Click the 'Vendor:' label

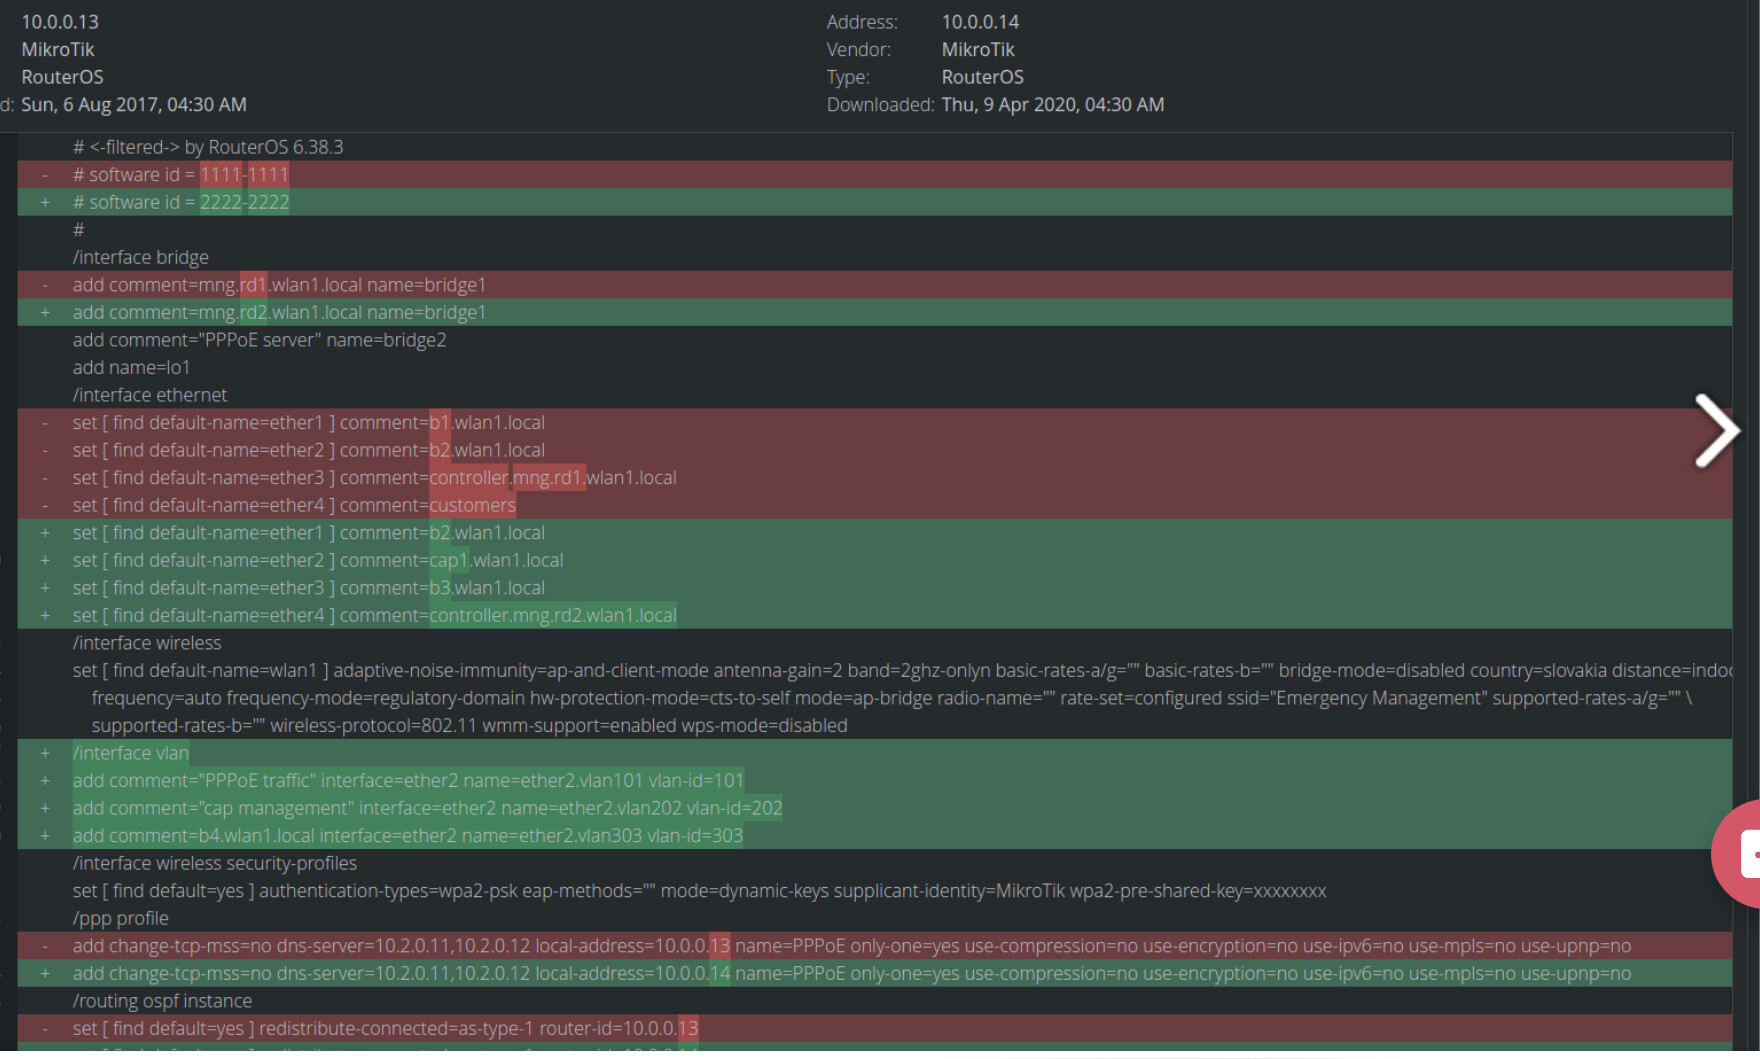pos(859,50)
